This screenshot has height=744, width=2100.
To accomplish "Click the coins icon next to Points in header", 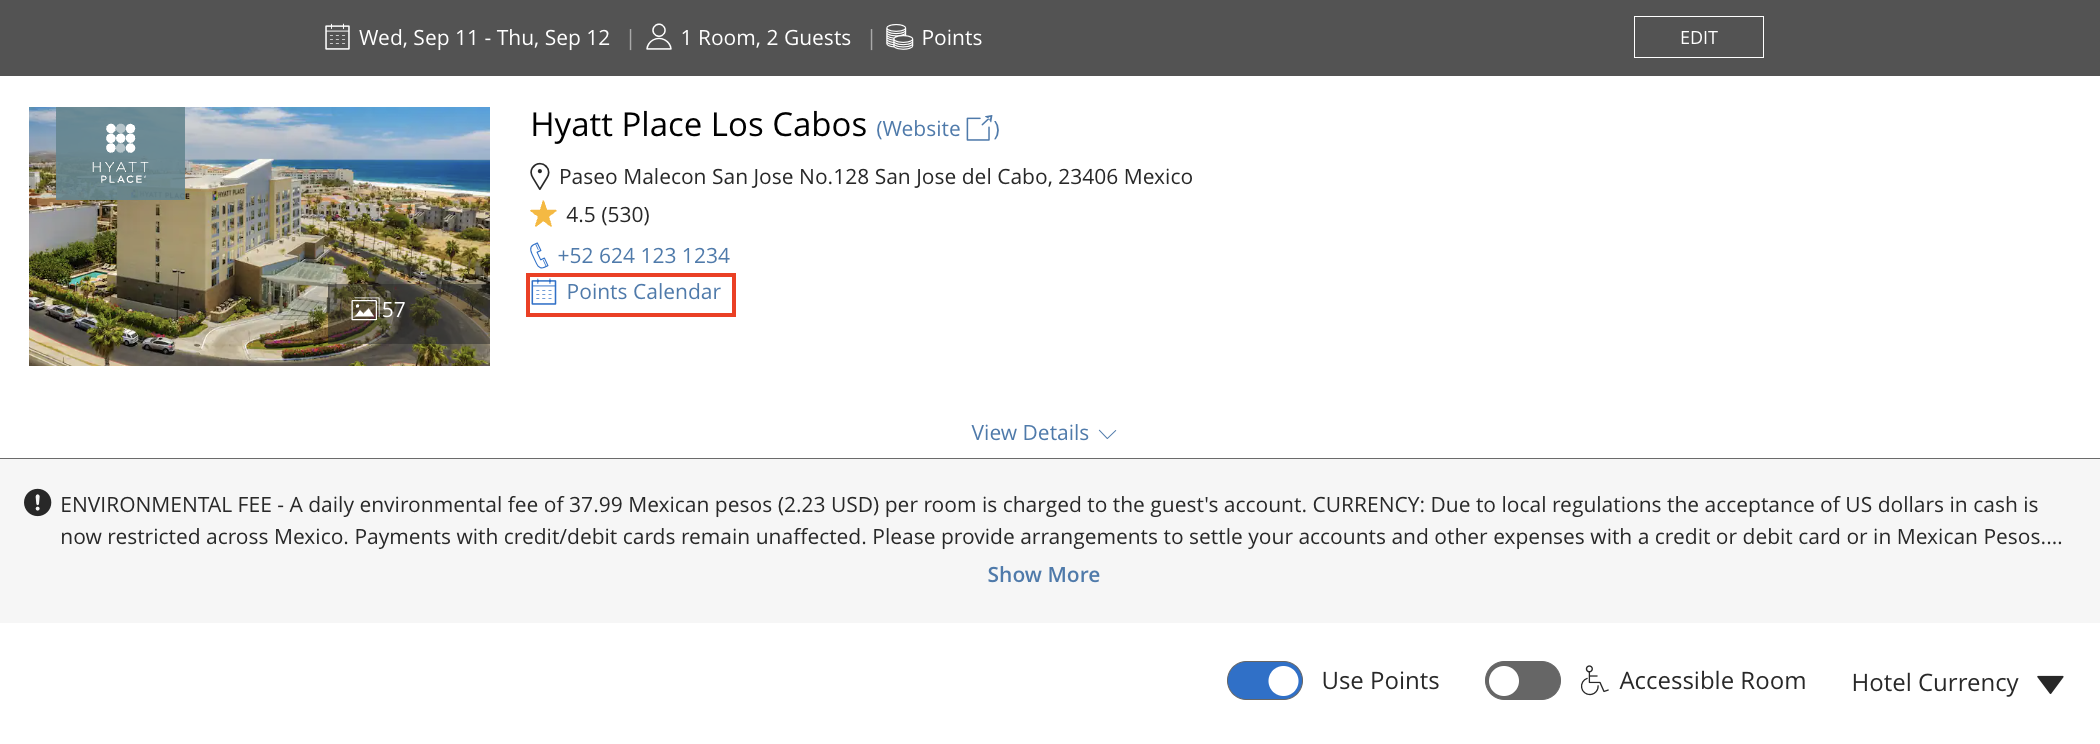I will [898, 36].
